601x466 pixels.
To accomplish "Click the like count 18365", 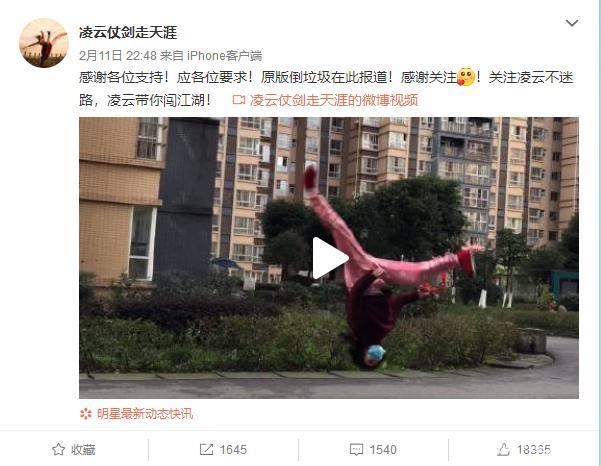I will click(534, 450).
